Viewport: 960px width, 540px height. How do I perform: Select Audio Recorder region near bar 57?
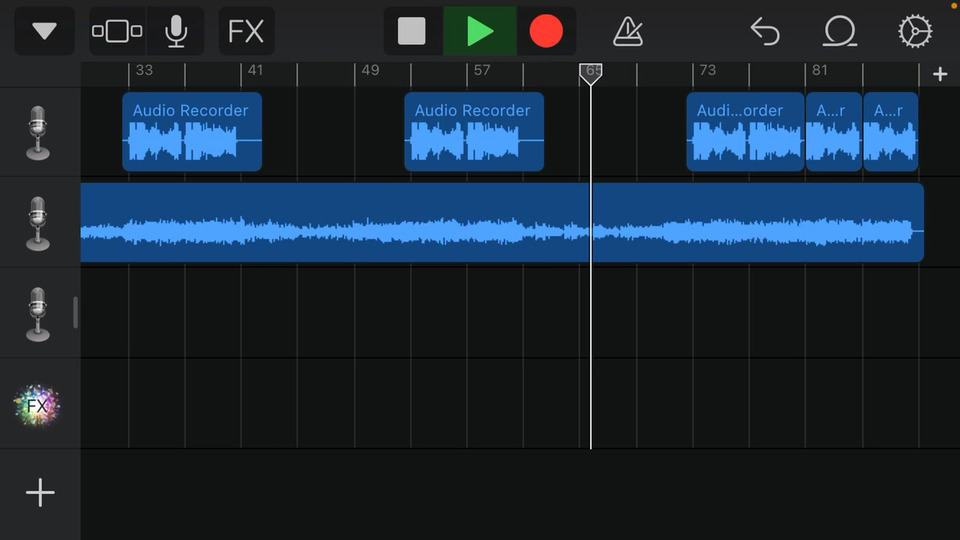[474, 132]
